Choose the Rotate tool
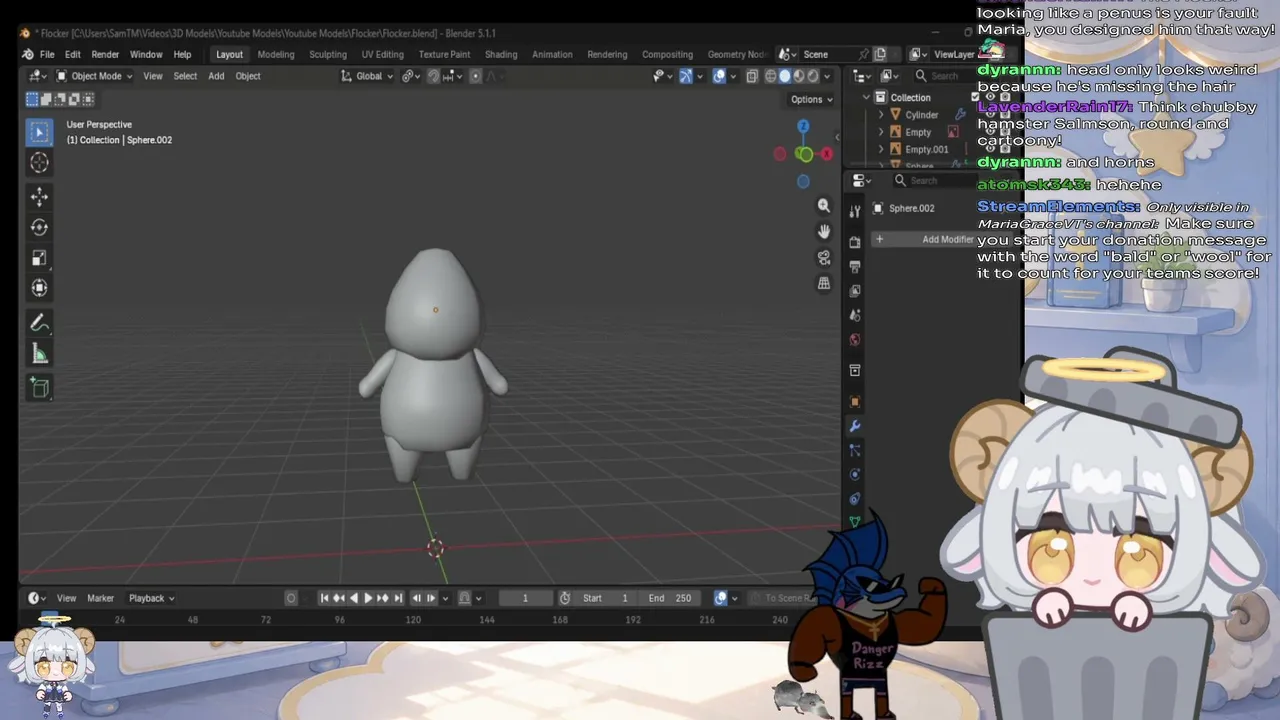1280x720 pixels. pos(39,227)
